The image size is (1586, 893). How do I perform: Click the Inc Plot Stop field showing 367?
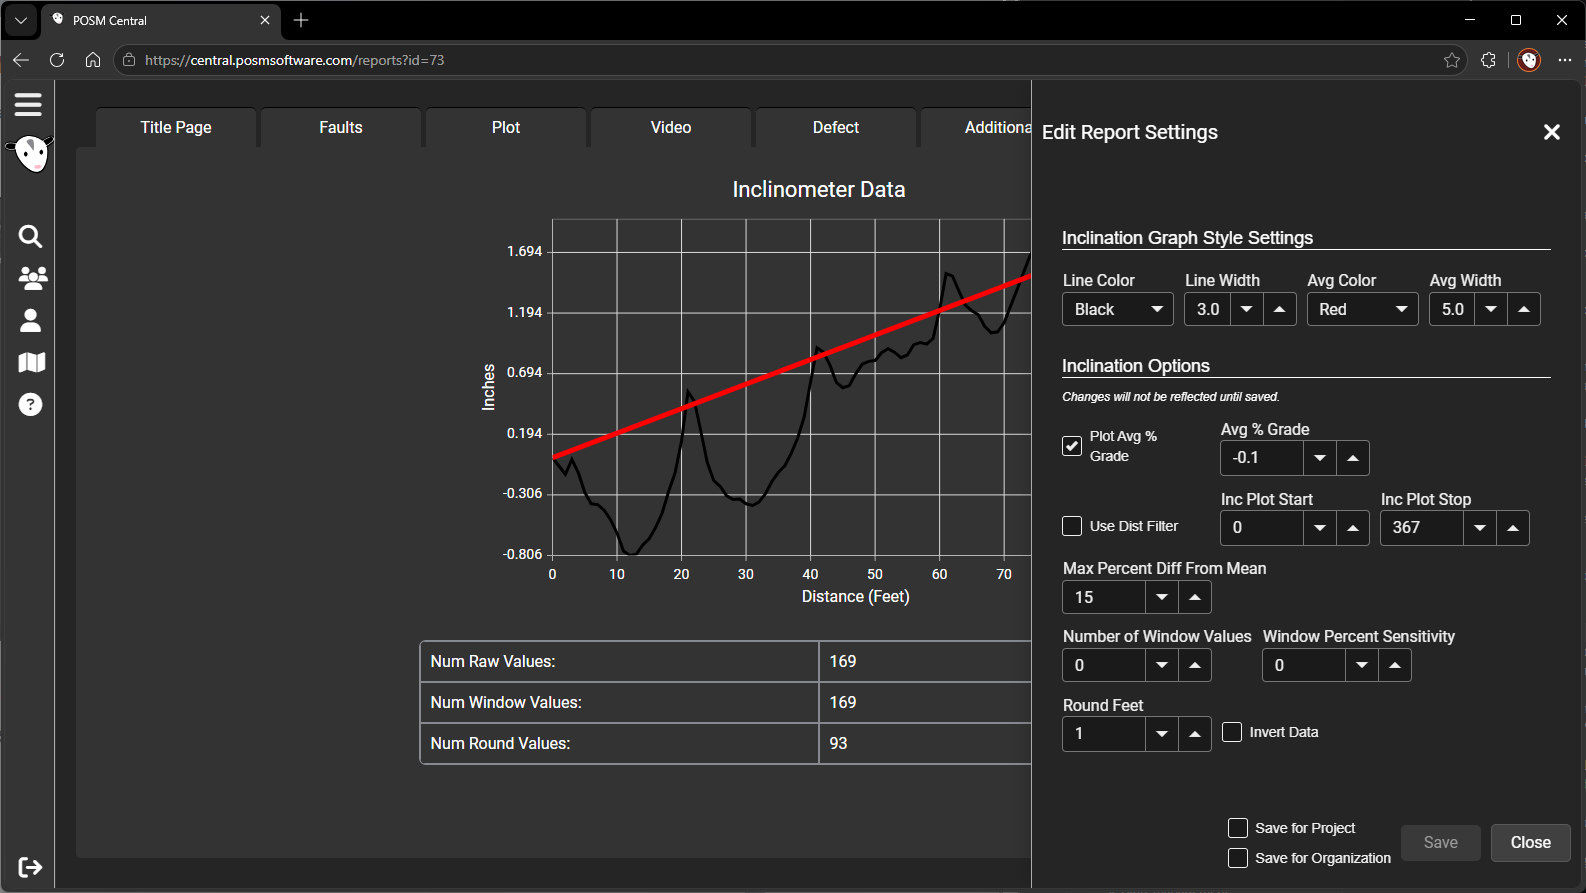tap(1422, 528)
